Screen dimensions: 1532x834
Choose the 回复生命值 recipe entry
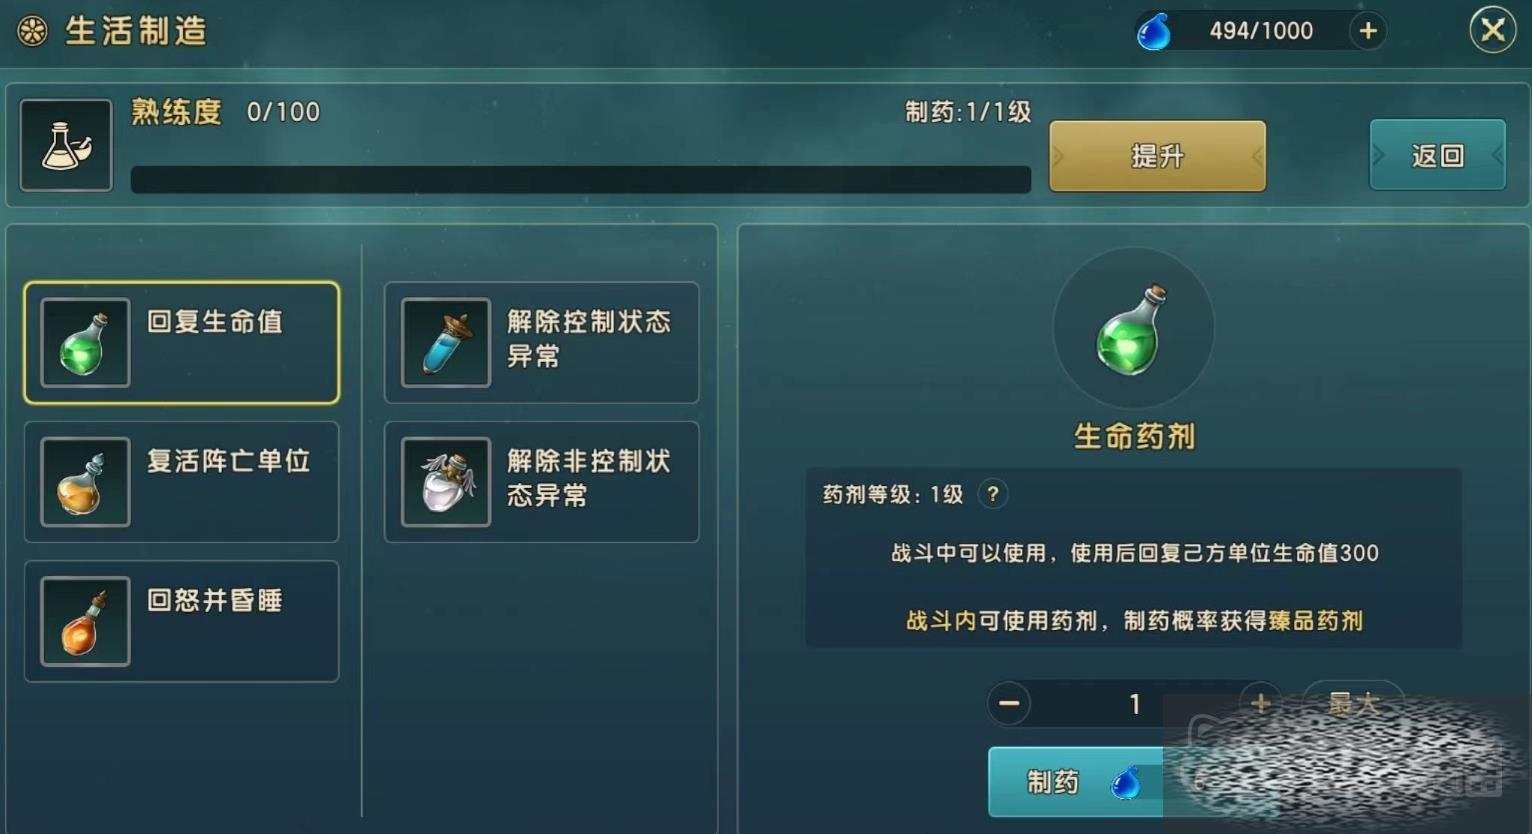[x=182, y=342]
